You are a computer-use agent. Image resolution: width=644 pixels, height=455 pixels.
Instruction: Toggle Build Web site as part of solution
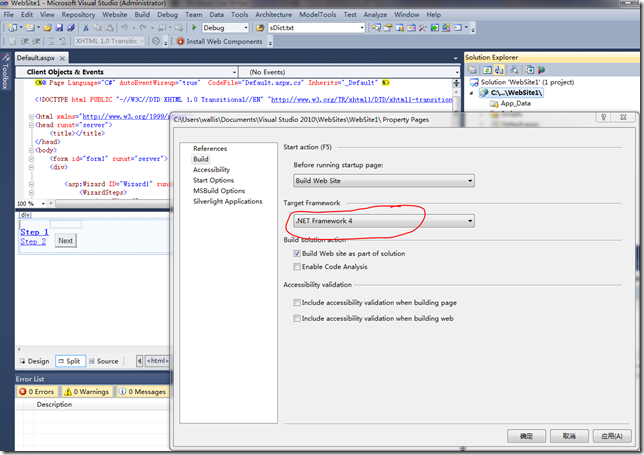click(x=297, y=254)
